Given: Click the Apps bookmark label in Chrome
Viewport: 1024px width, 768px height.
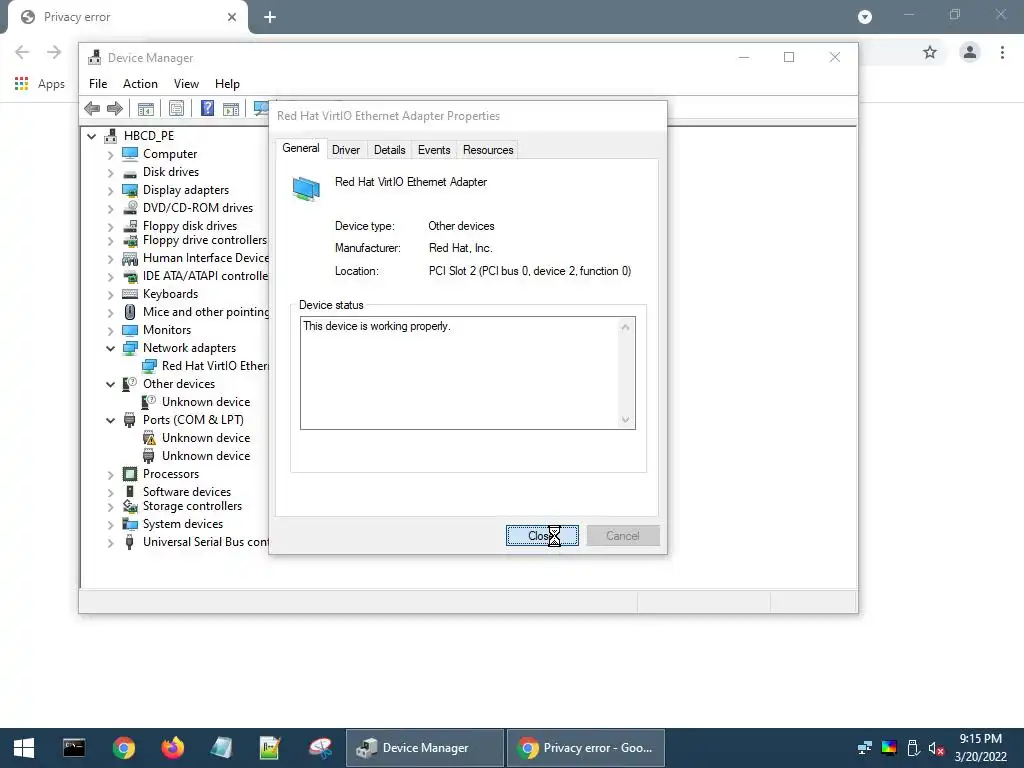Looking at the screenshot, I should [x=51, y=84].
